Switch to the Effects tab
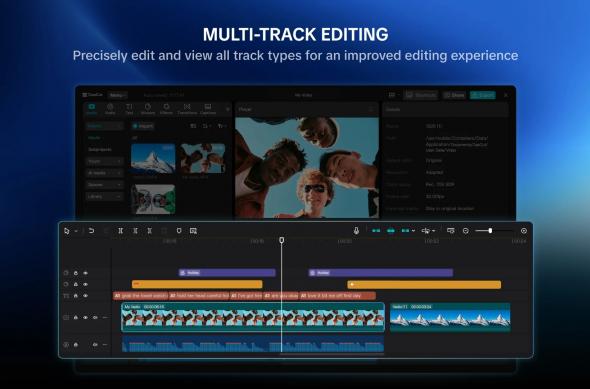 (166, 109)
